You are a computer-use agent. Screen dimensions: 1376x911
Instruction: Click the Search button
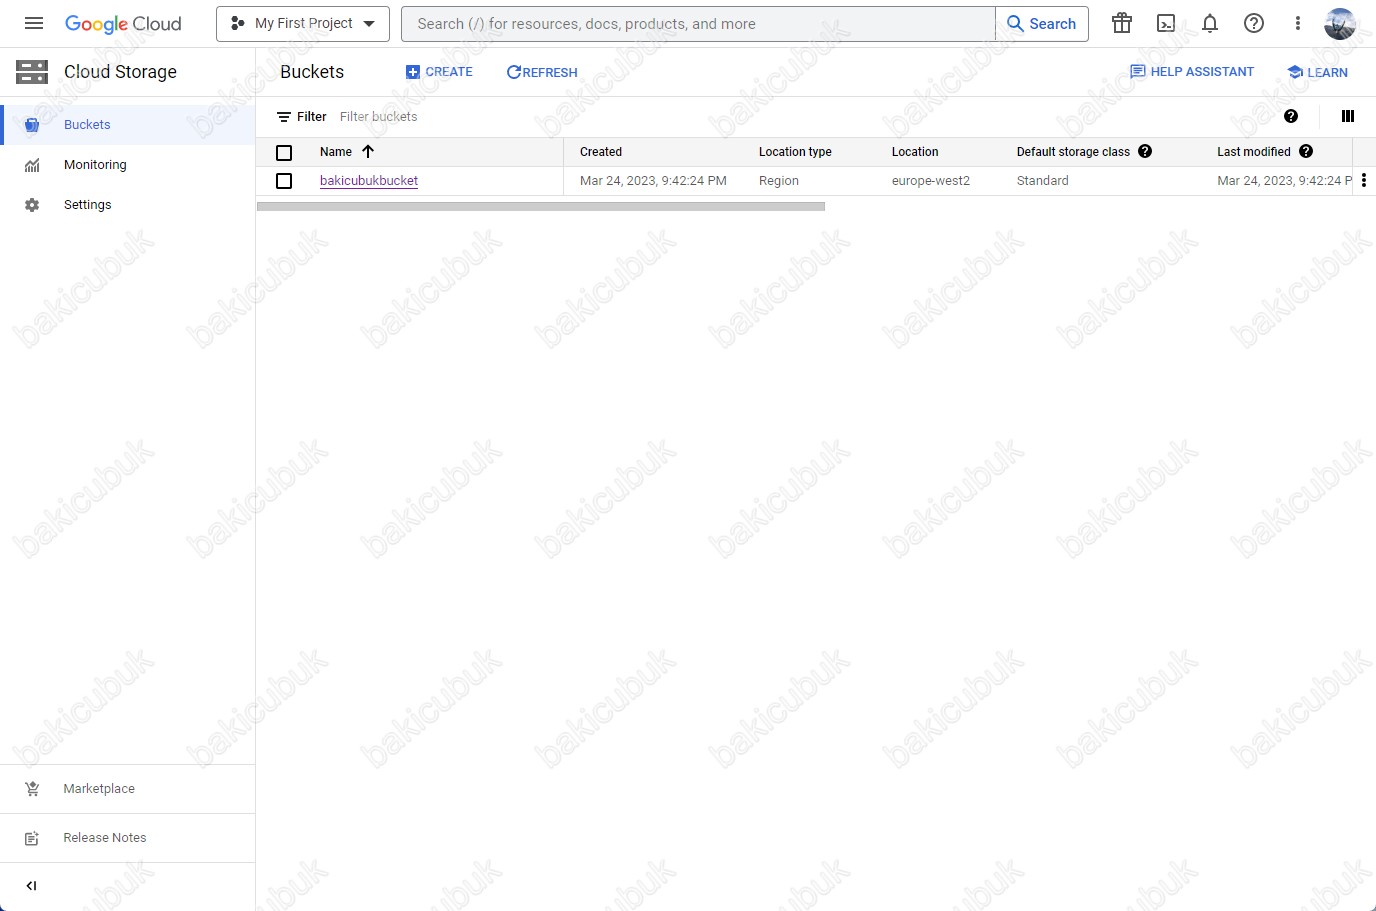1042,24
